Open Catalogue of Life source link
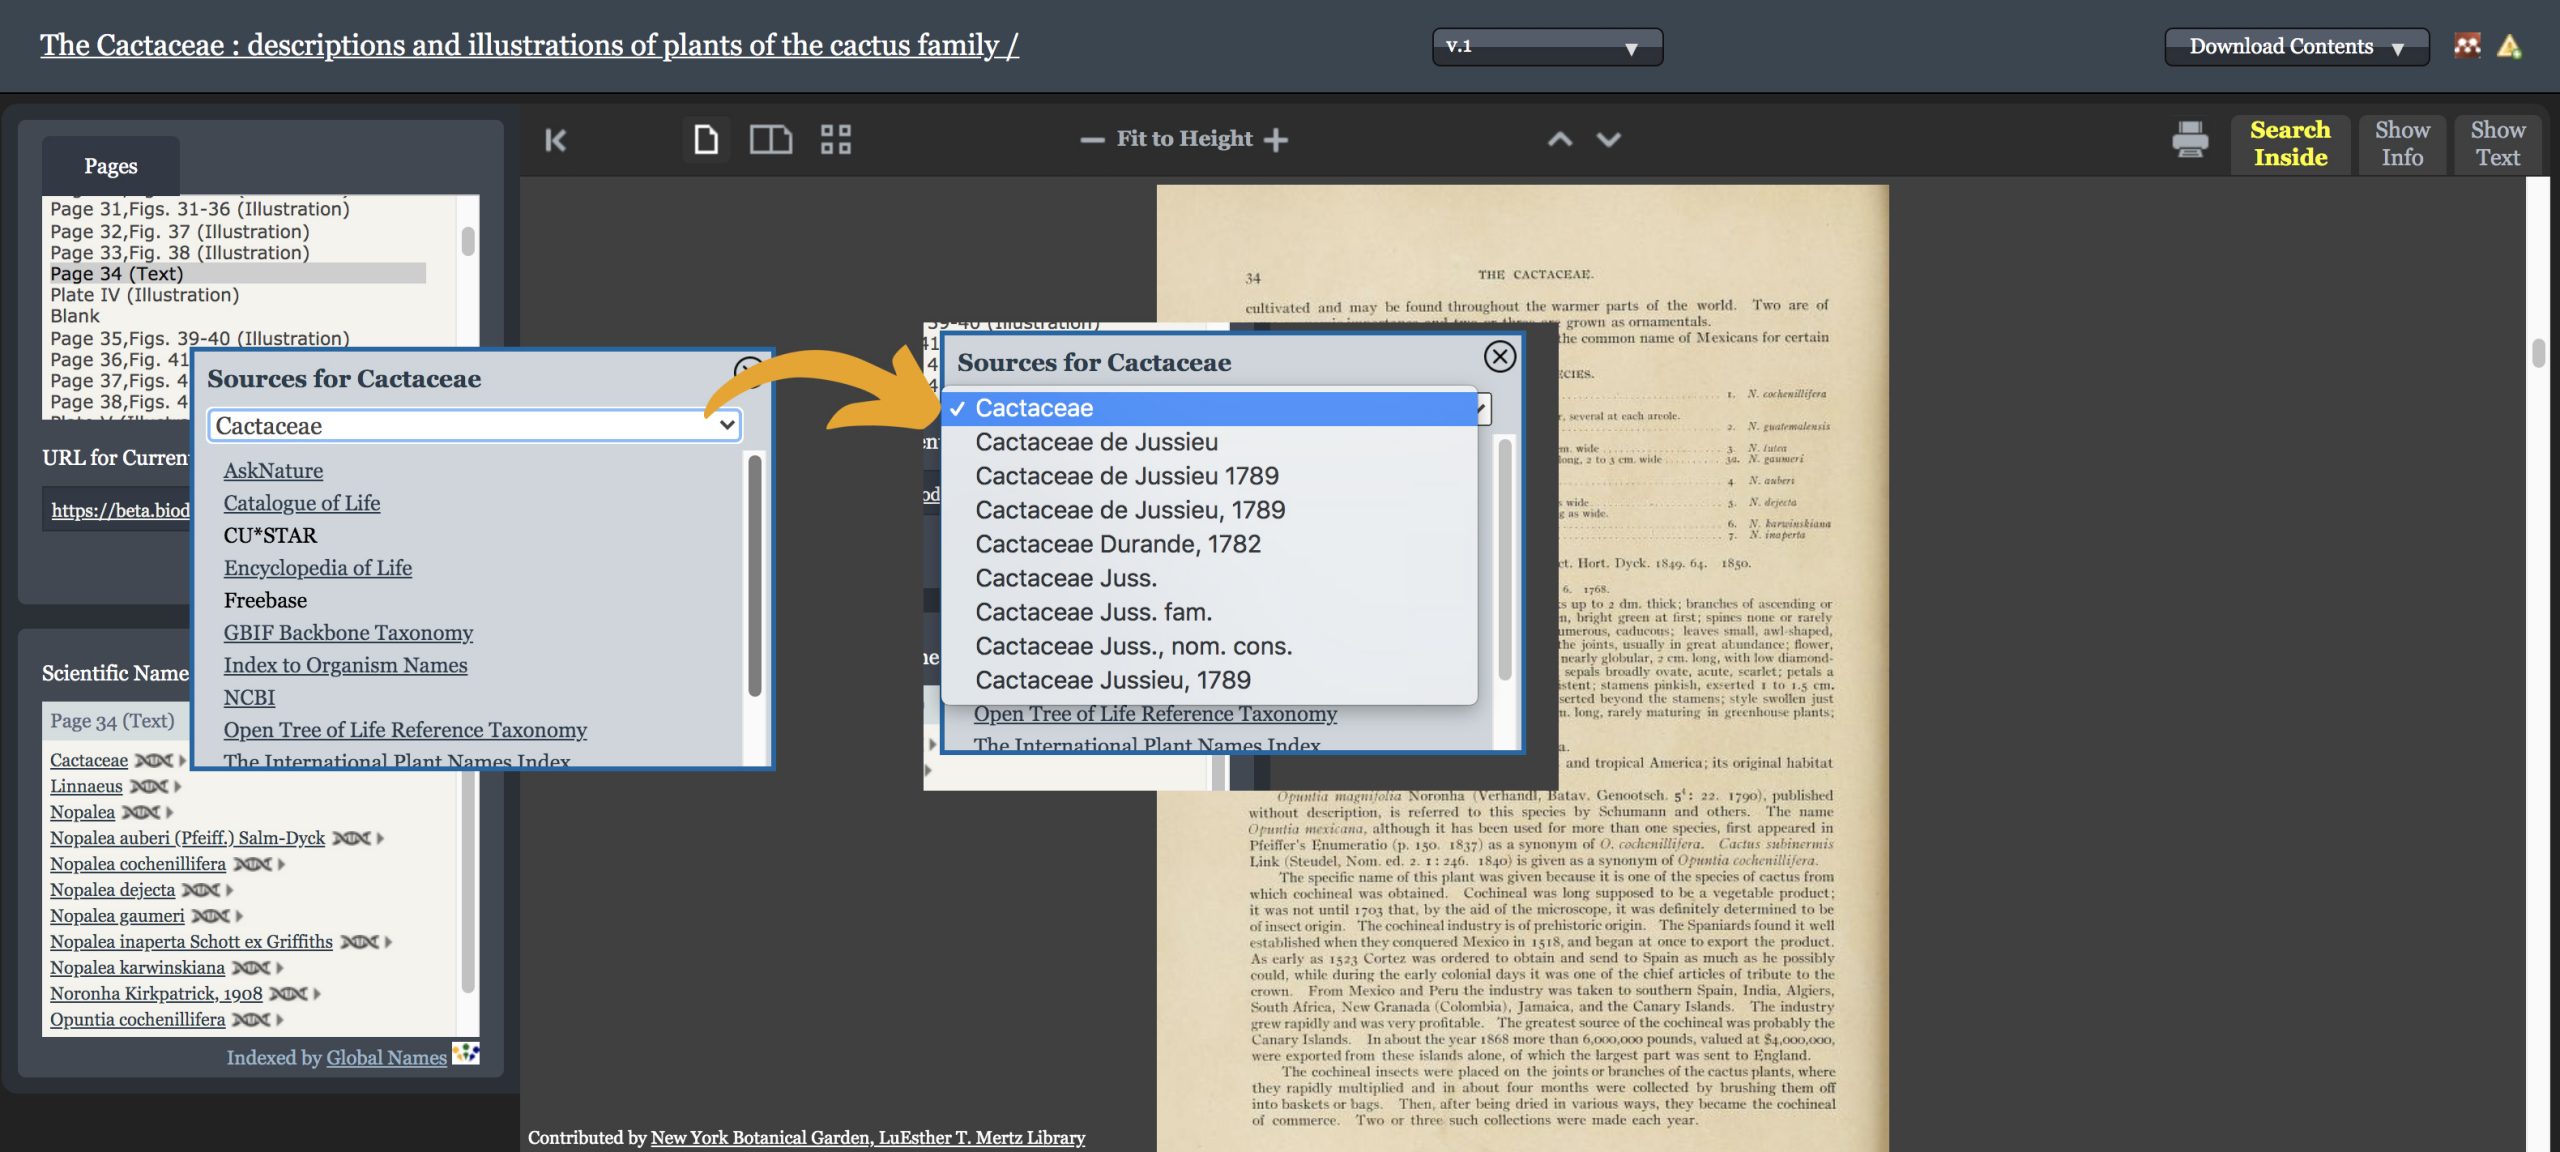Viewport: 2560px width, 1152px height. (302, 503)
